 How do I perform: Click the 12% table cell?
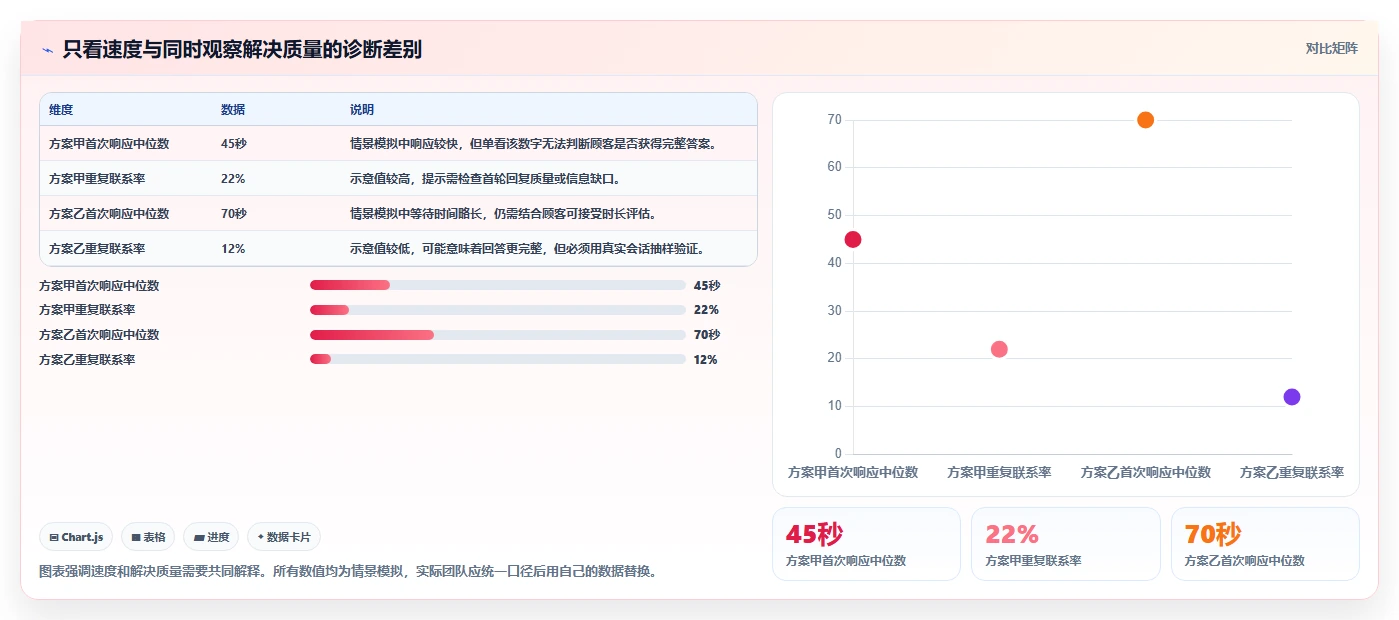click(x=233, y=249)
